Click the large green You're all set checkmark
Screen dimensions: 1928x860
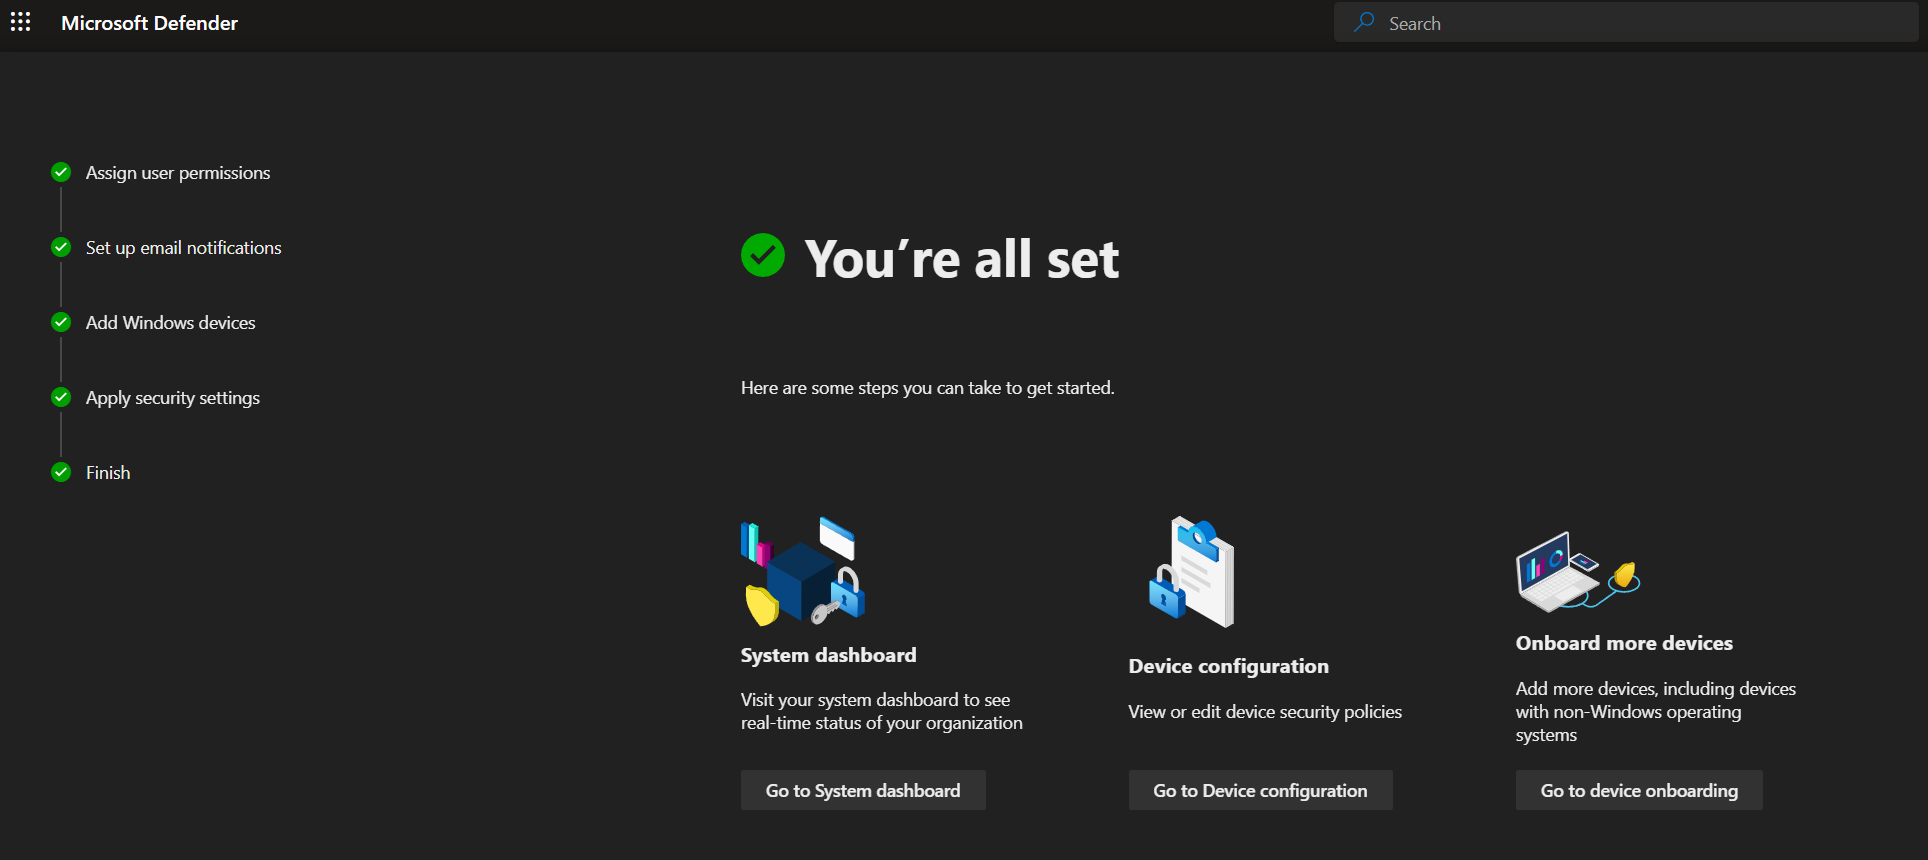[763, 255]
